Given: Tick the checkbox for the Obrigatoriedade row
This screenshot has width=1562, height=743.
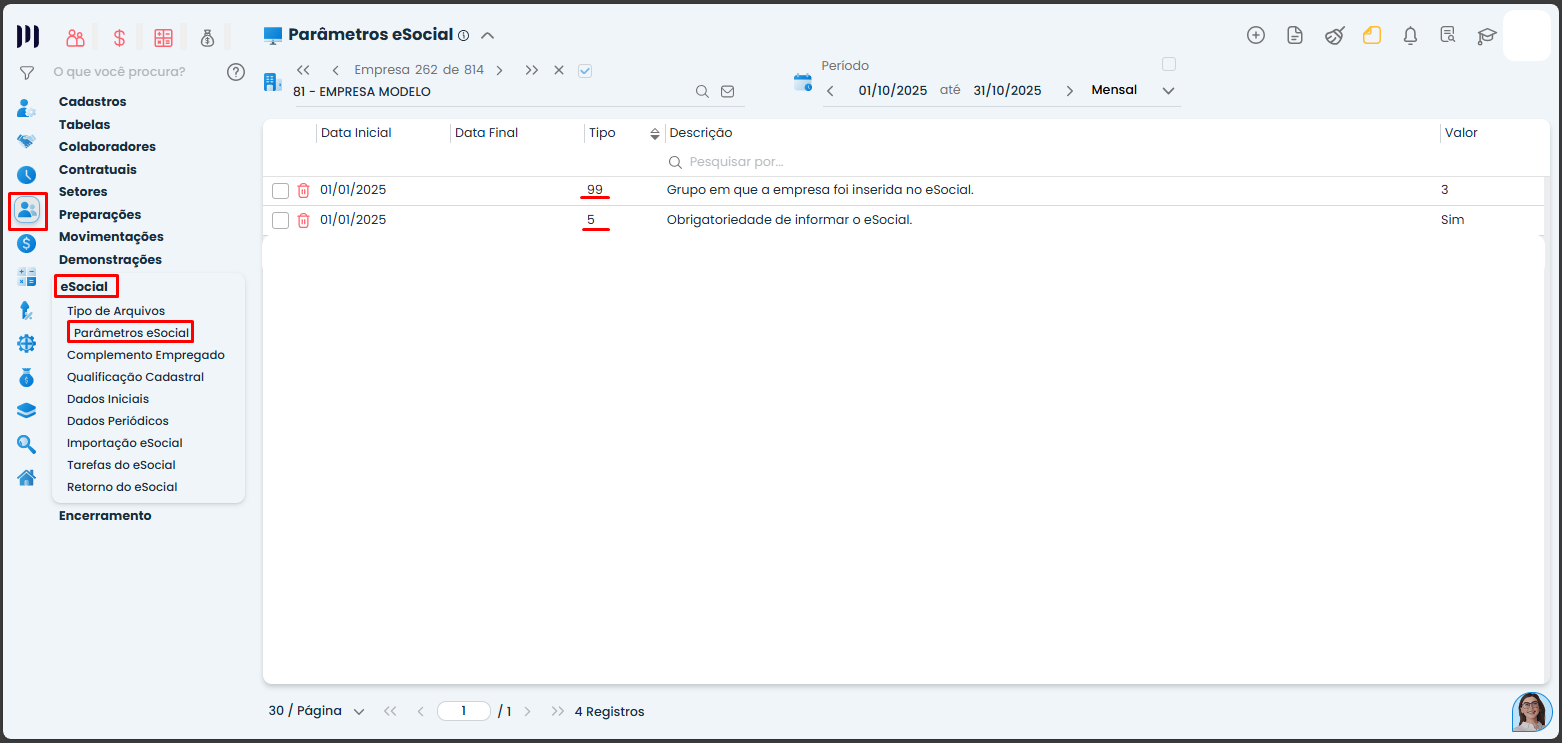Looking at the screenshot, I should 280,221.
